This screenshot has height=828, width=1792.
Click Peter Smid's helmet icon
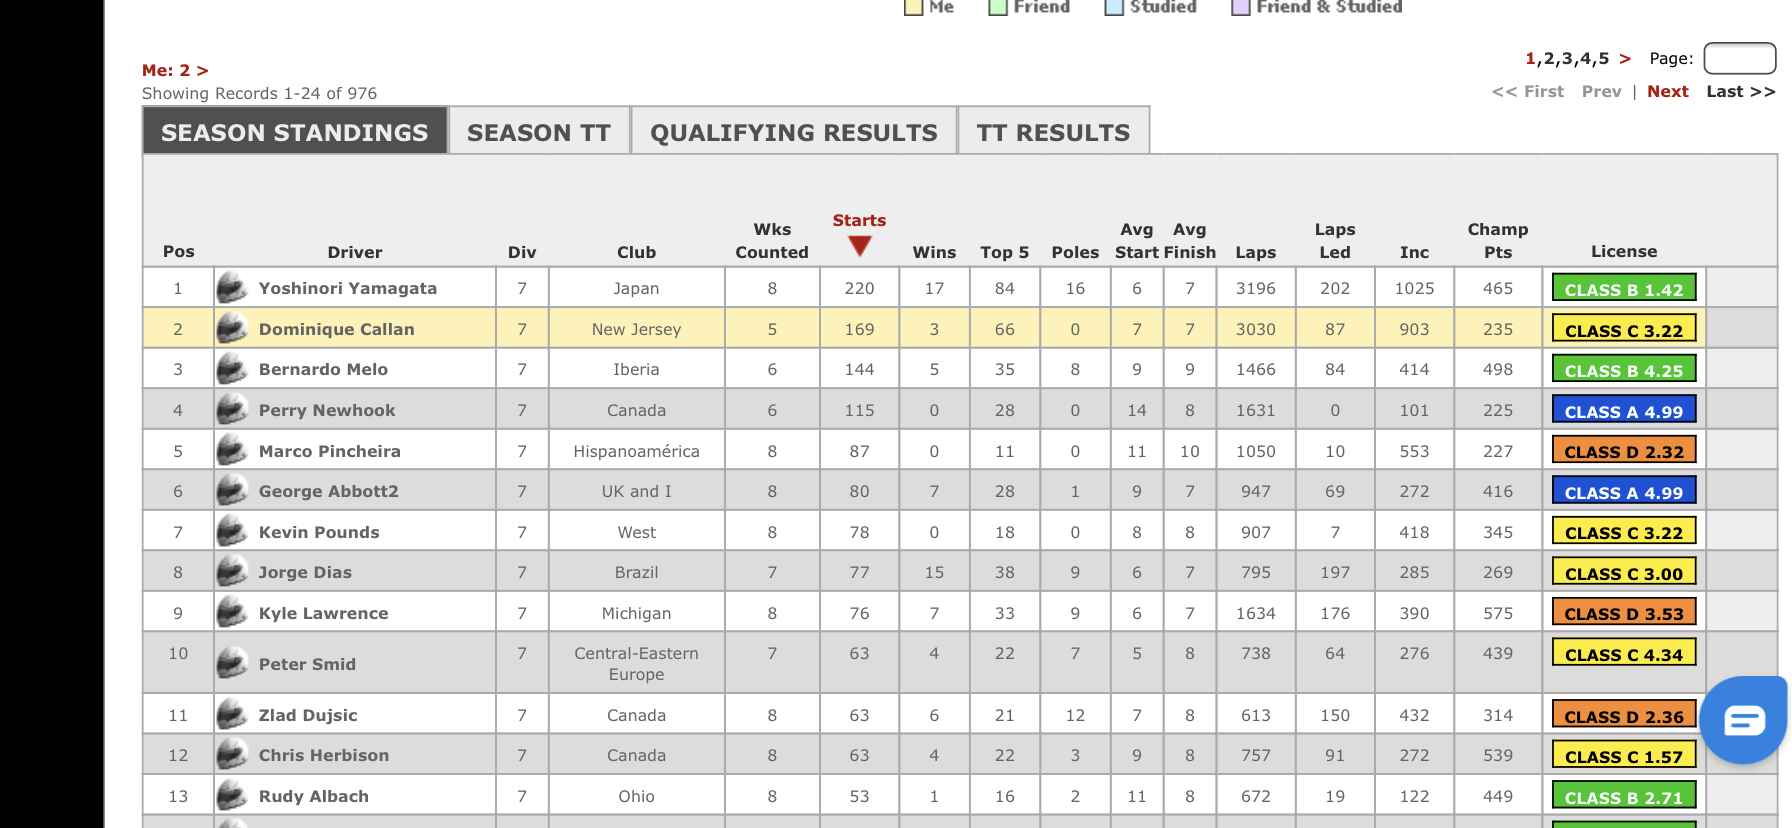(231, 663)
